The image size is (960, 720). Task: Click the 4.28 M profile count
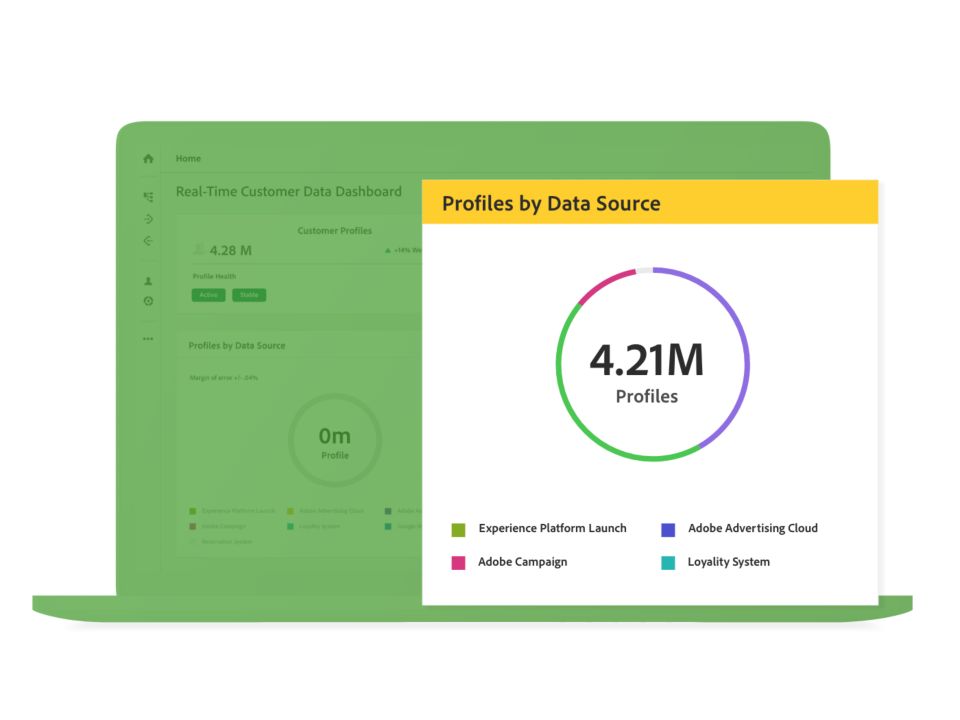pos(231,250)
